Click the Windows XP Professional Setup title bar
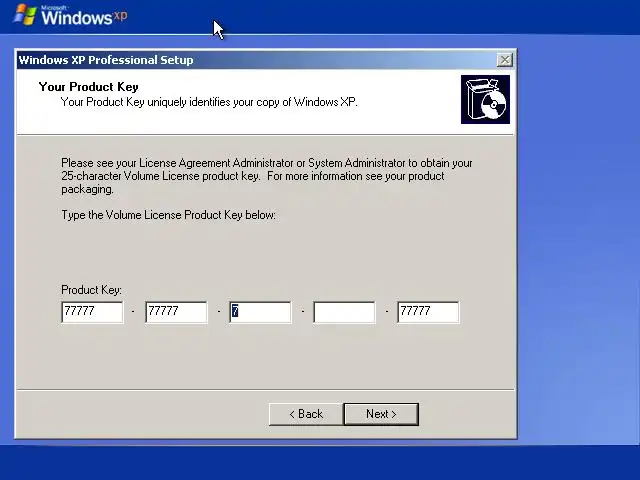The height and width of the screenshot is (480, 640). tap(265, 60)
